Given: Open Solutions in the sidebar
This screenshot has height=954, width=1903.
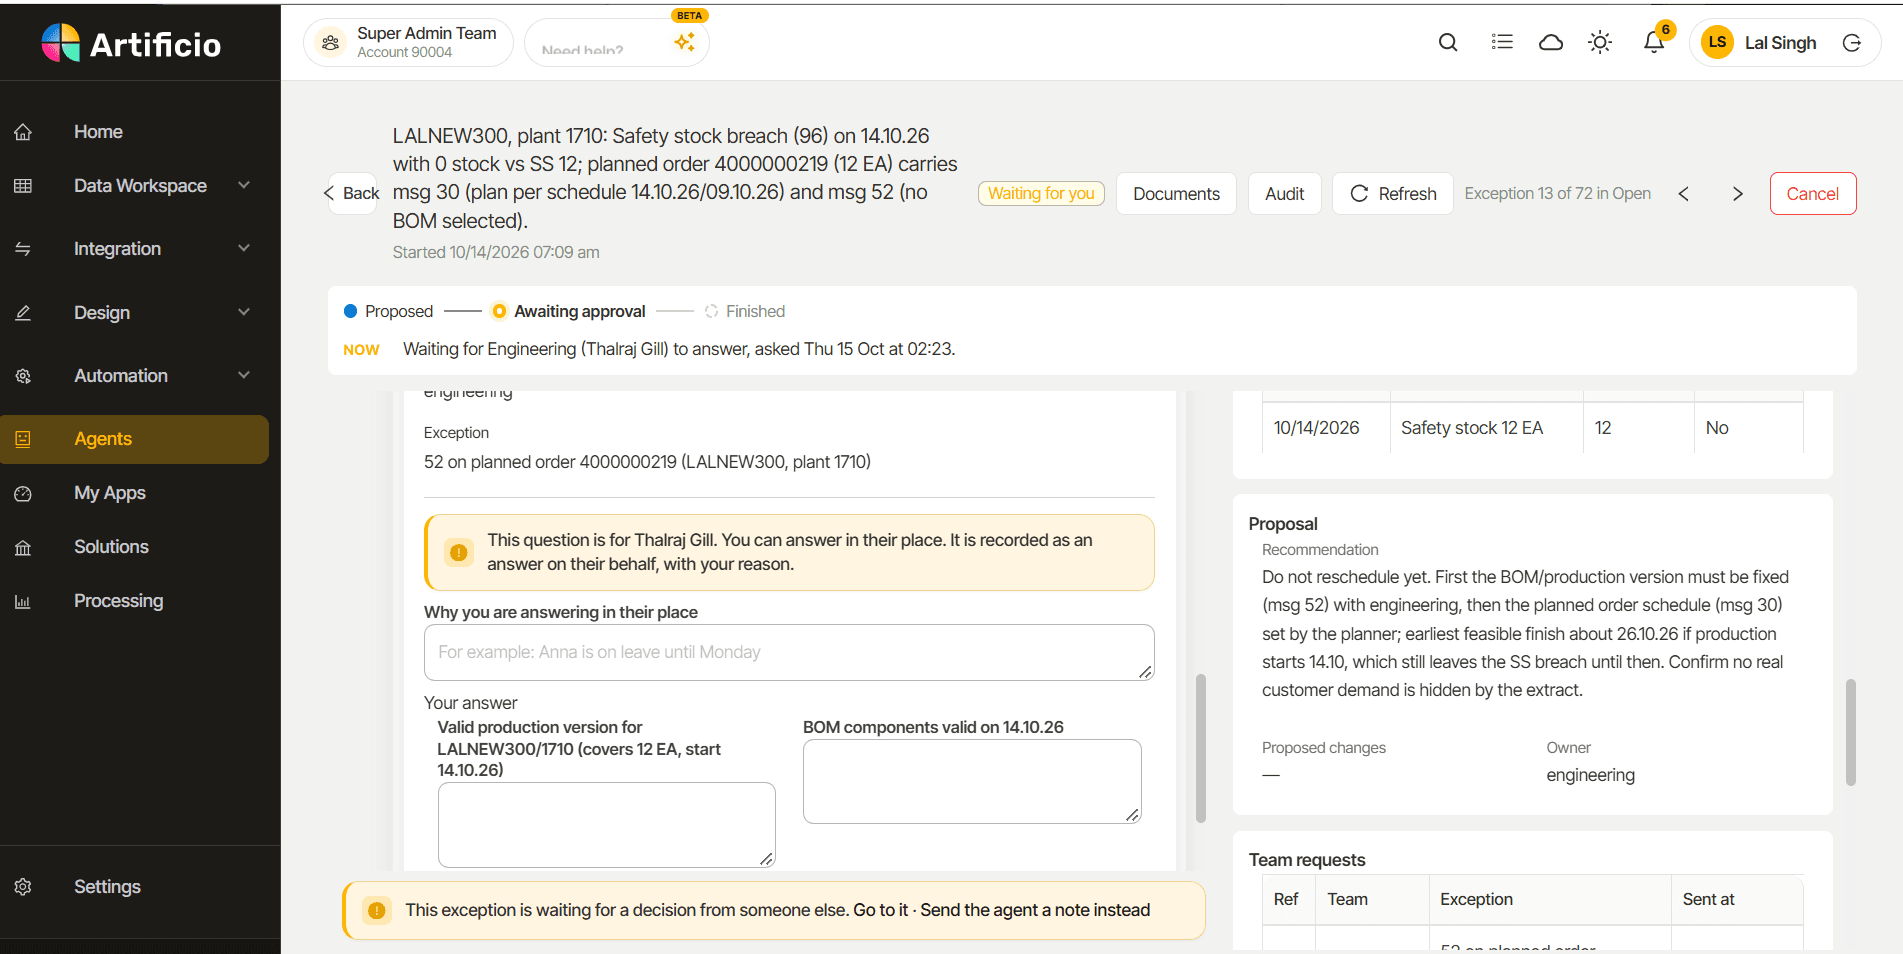Looking at the screenshot, I should click(111, 547).
